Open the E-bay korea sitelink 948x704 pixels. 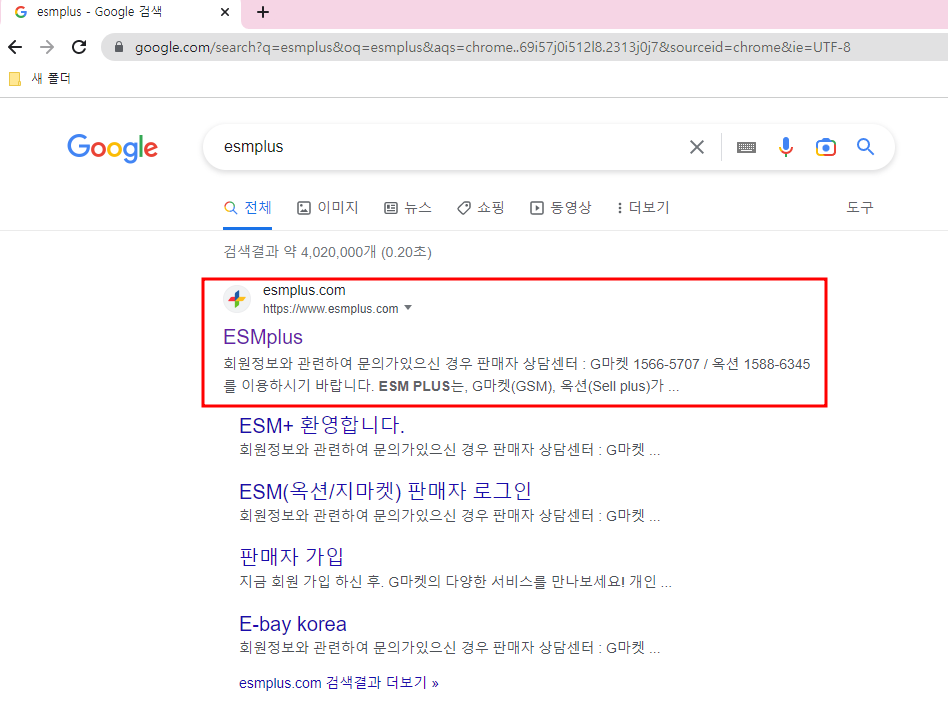[x=293, y=624]
